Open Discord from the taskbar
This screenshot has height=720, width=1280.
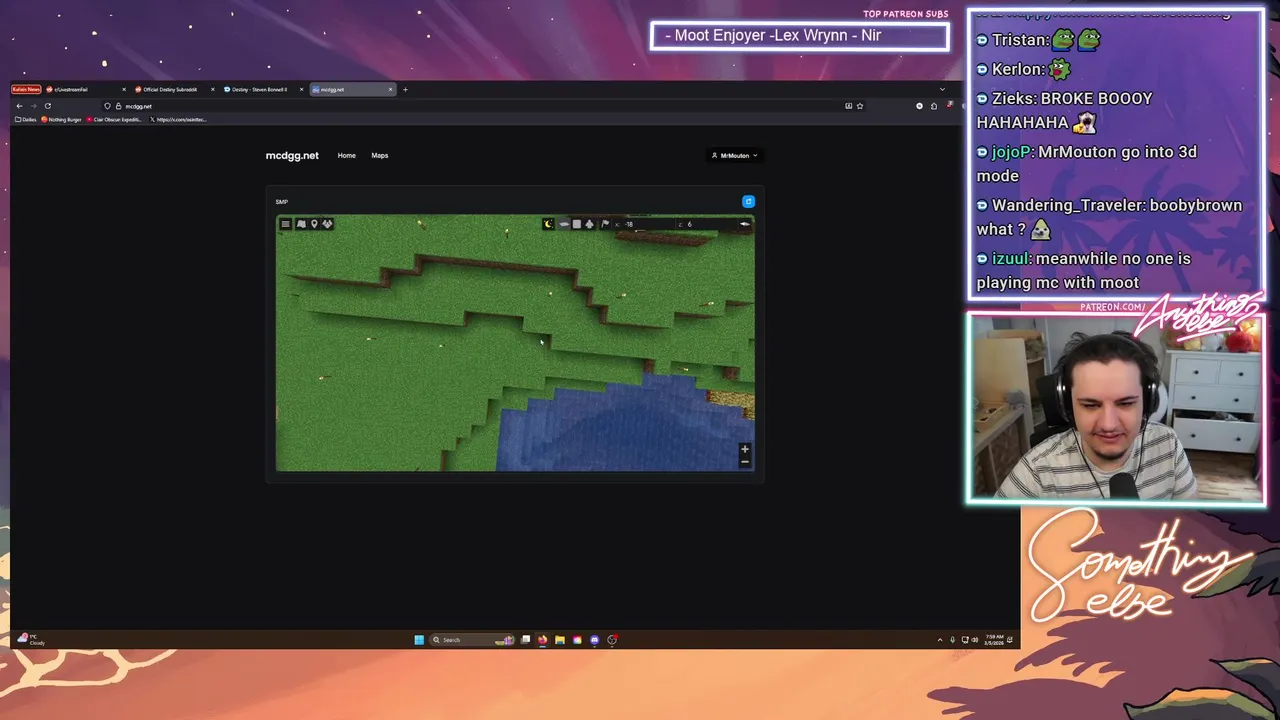coord(595,640)
